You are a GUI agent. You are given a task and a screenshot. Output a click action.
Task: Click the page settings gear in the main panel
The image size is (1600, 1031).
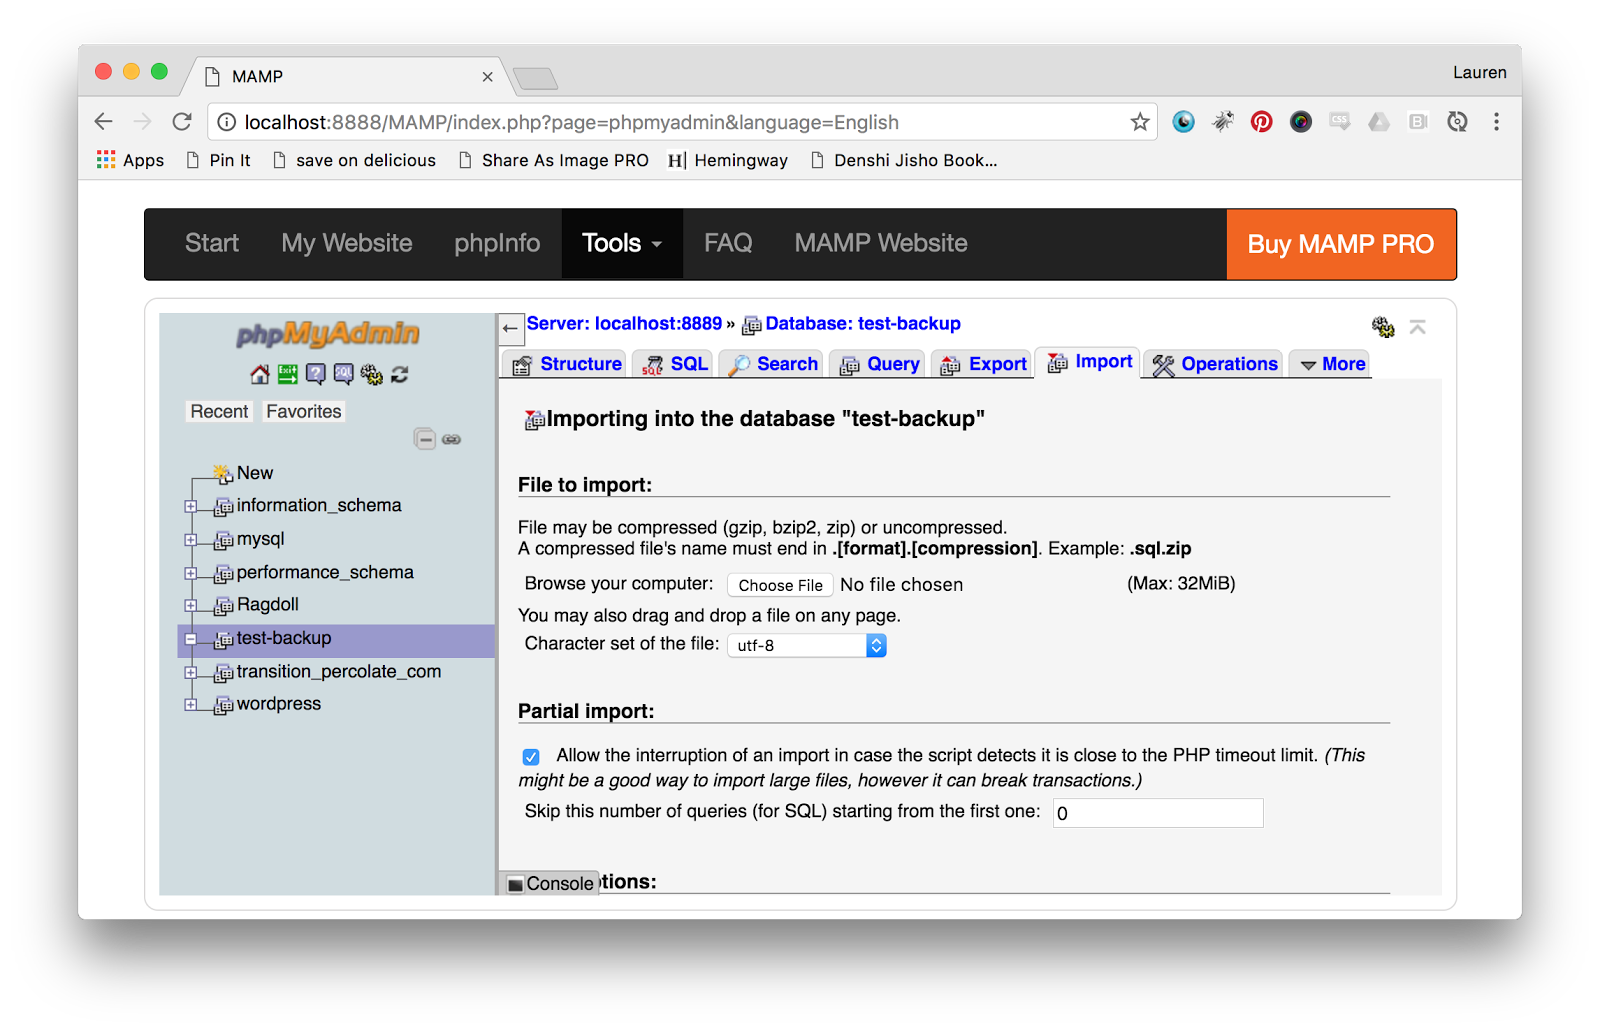1382,326
